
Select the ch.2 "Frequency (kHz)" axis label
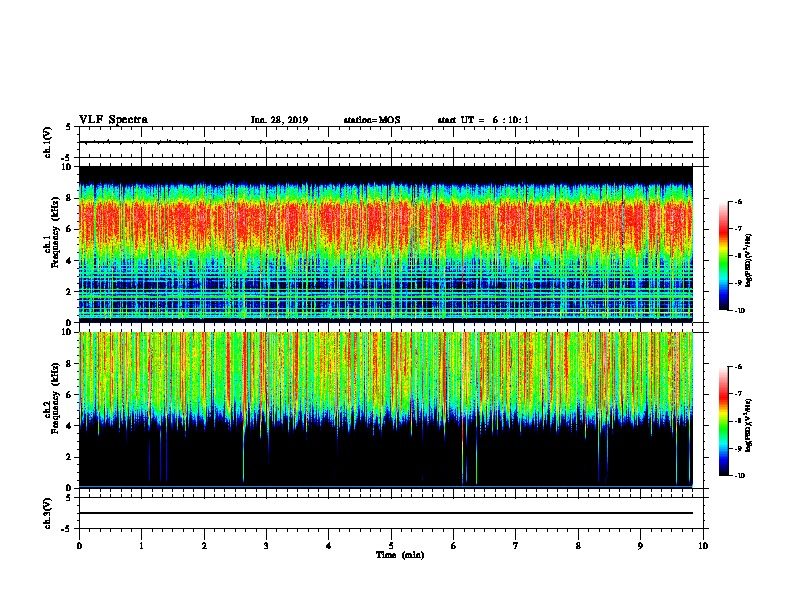point(55,398)
